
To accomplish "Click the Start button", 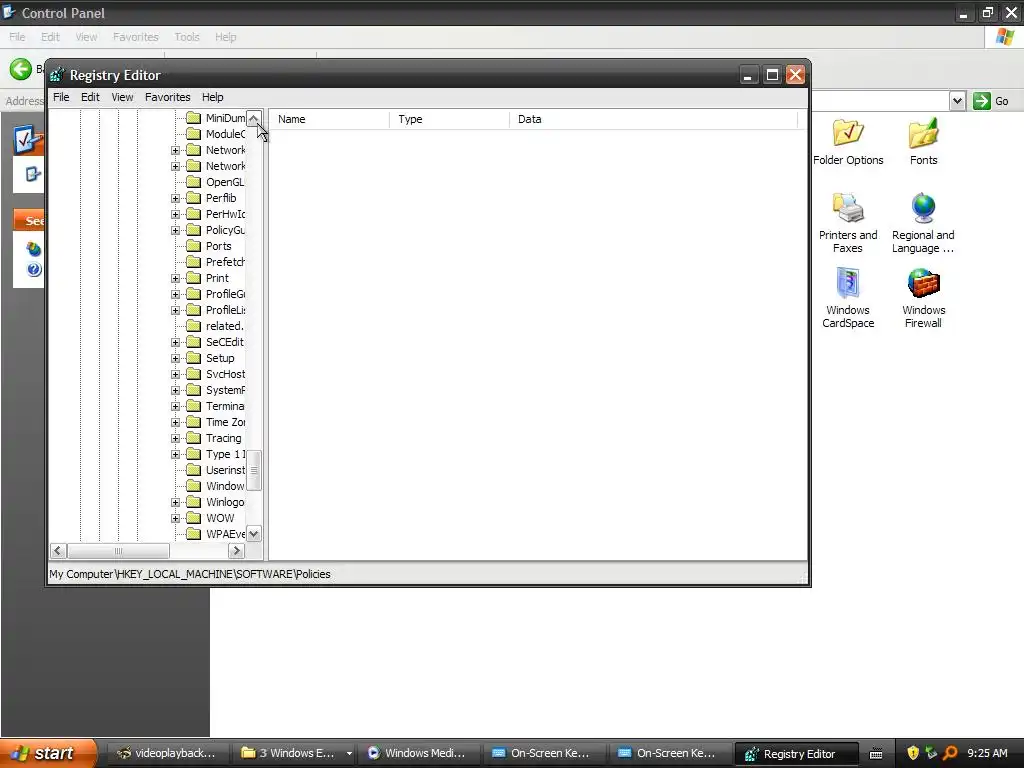I will coord(48,753).
